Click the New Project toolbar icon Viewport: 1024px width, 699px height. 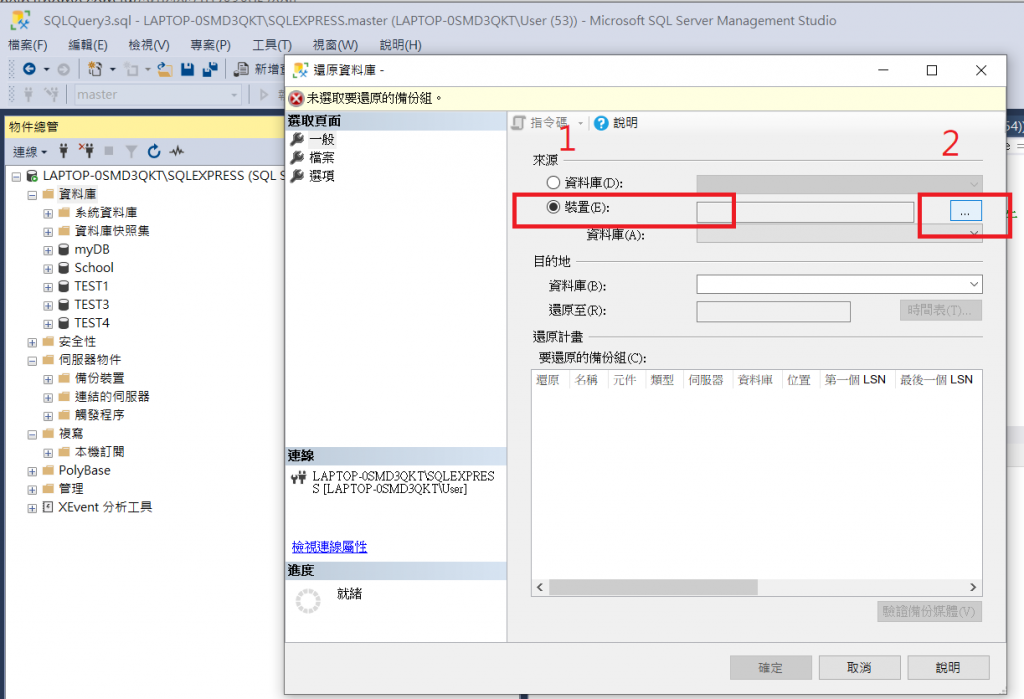(x=95, y=69)
